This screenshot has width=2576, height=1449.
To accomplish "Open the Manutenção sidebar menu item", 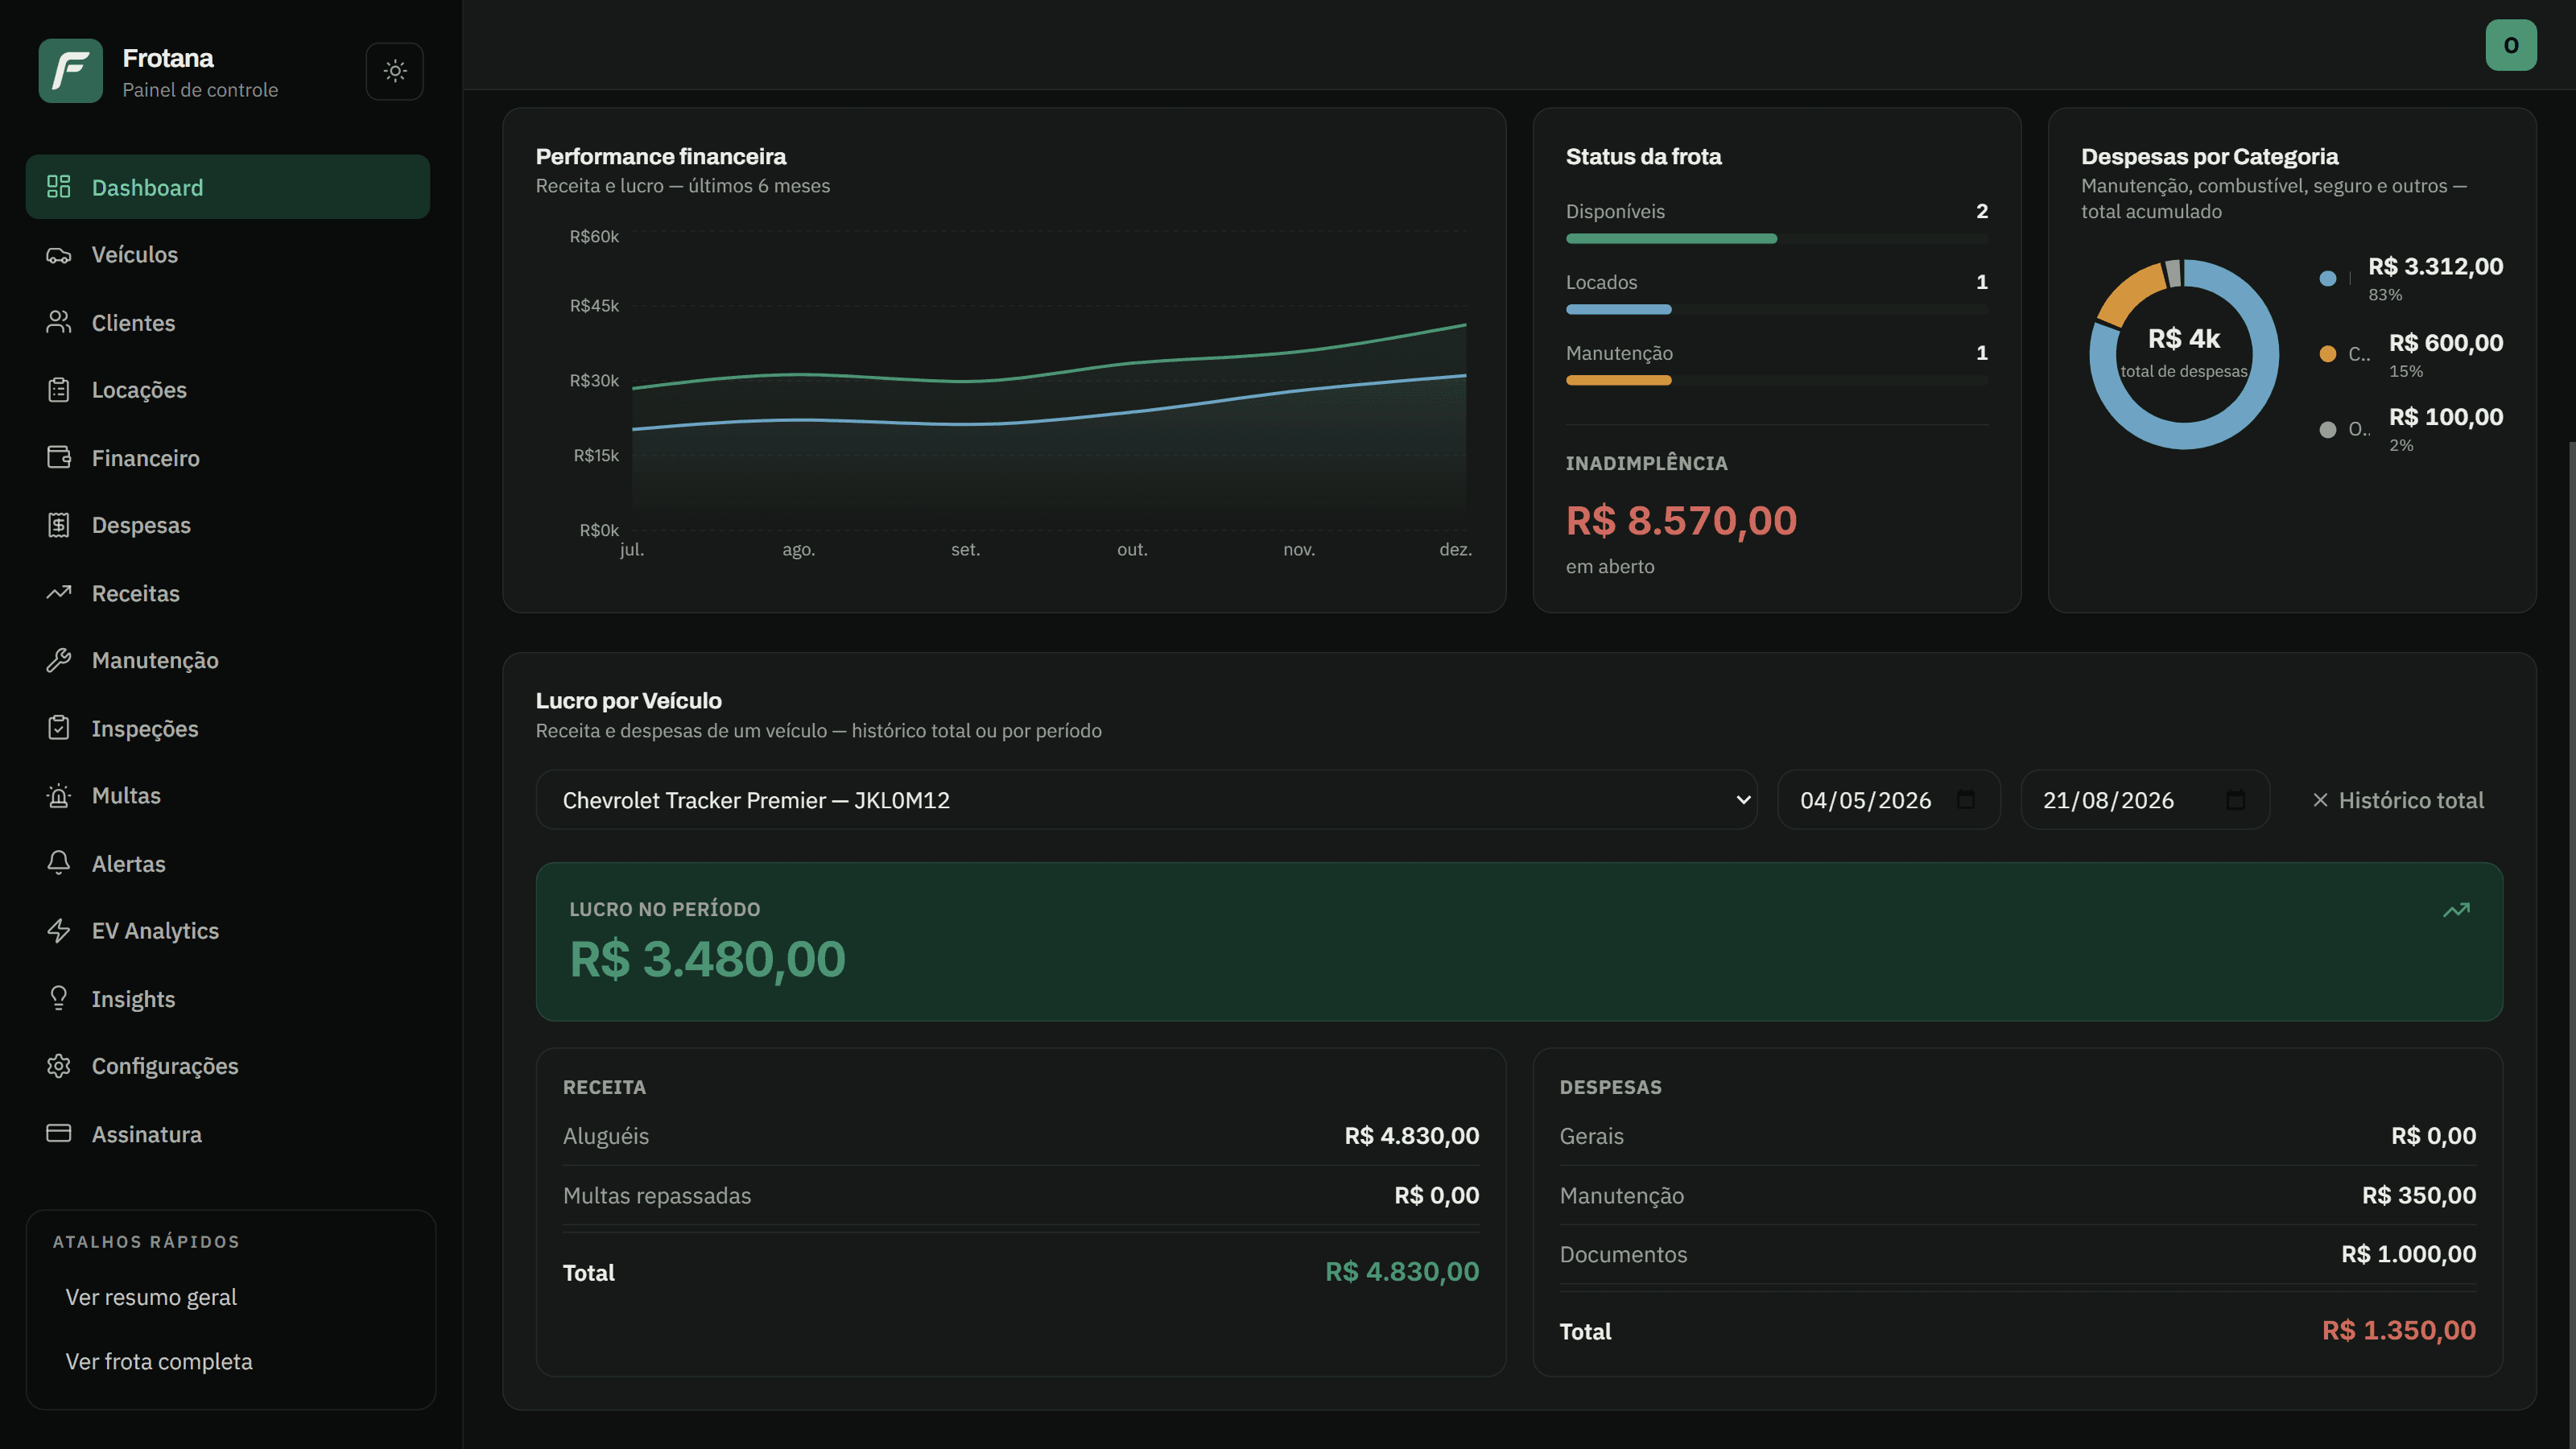I will 228,660.
